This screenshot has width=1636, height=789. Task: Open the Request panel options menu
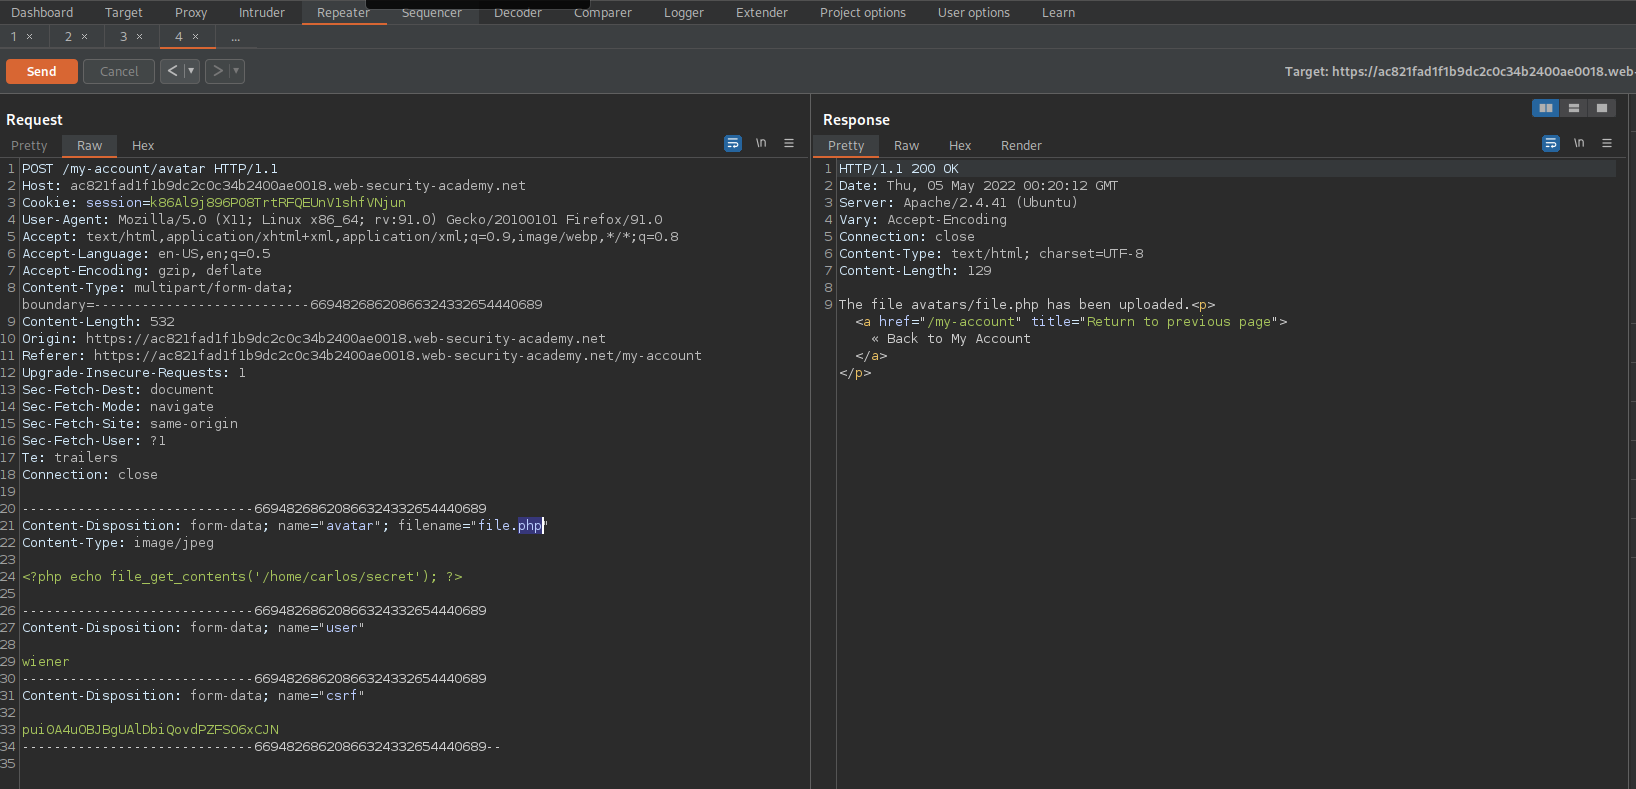pyautogui.click(x=789, y=144)
